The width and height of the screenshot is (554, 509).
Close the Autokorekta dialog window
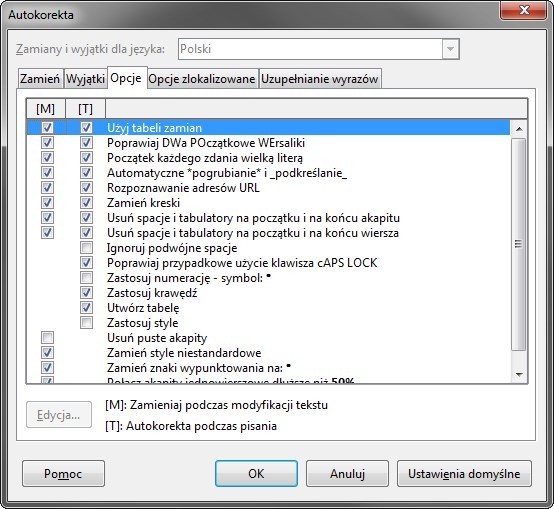point(524,10)
